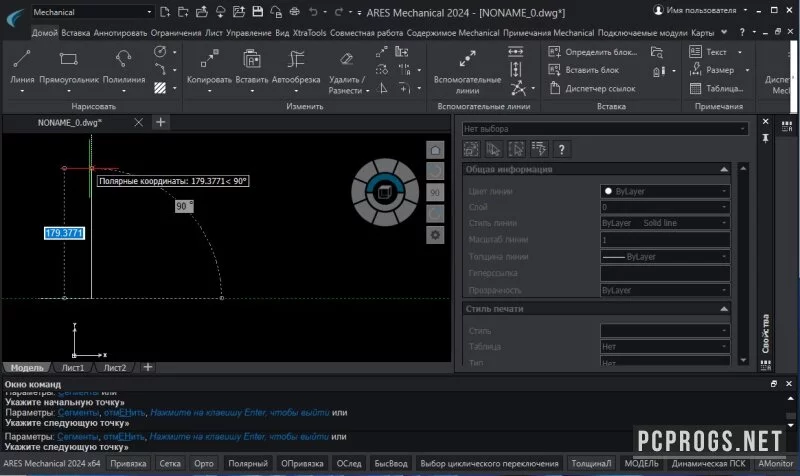Screen dimensions: 800x476
Task: Click Вставить блок in the Вставка group
Action: point(583,70)
